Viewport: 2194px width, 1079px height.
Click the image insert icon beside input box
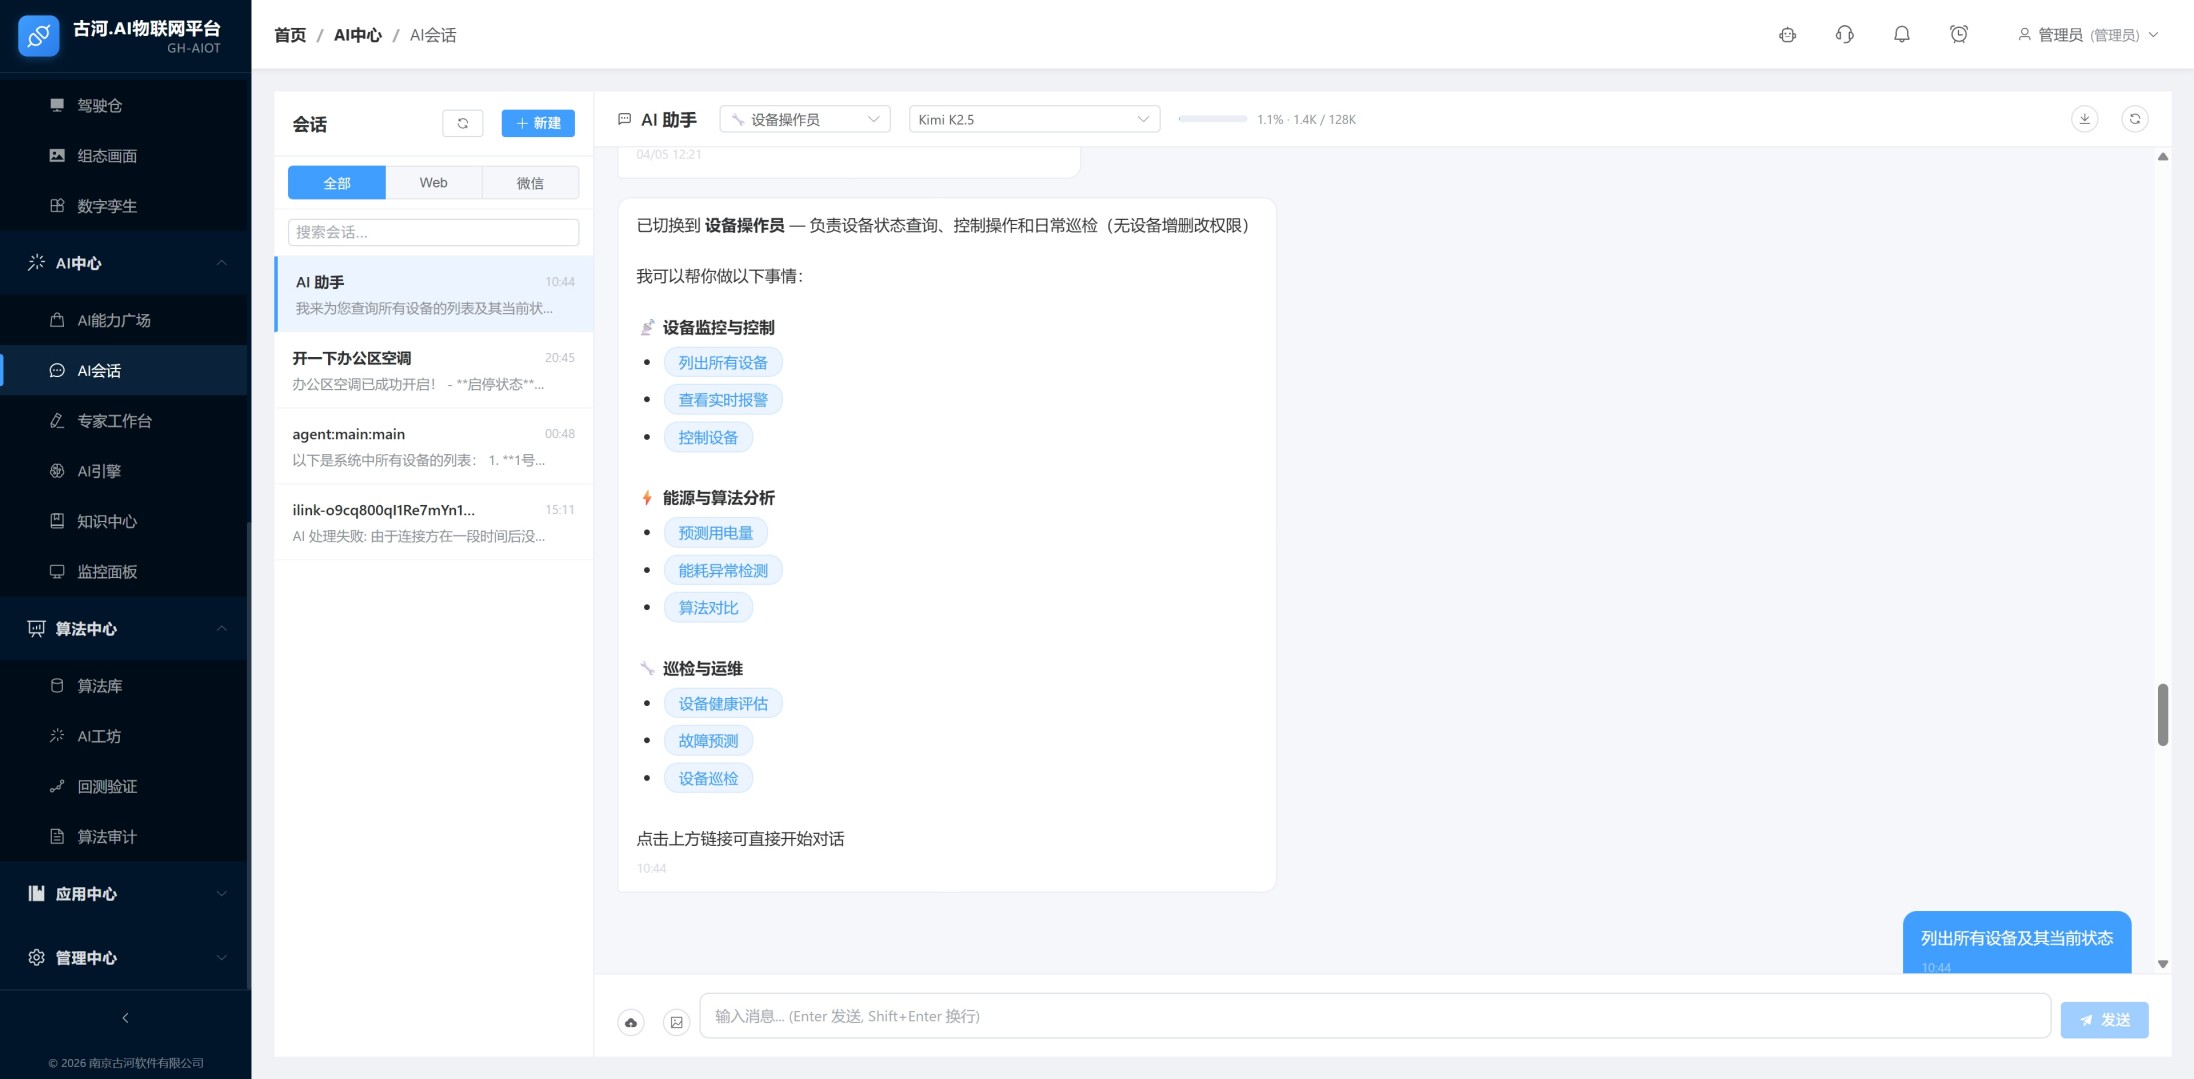(677, 1022)
